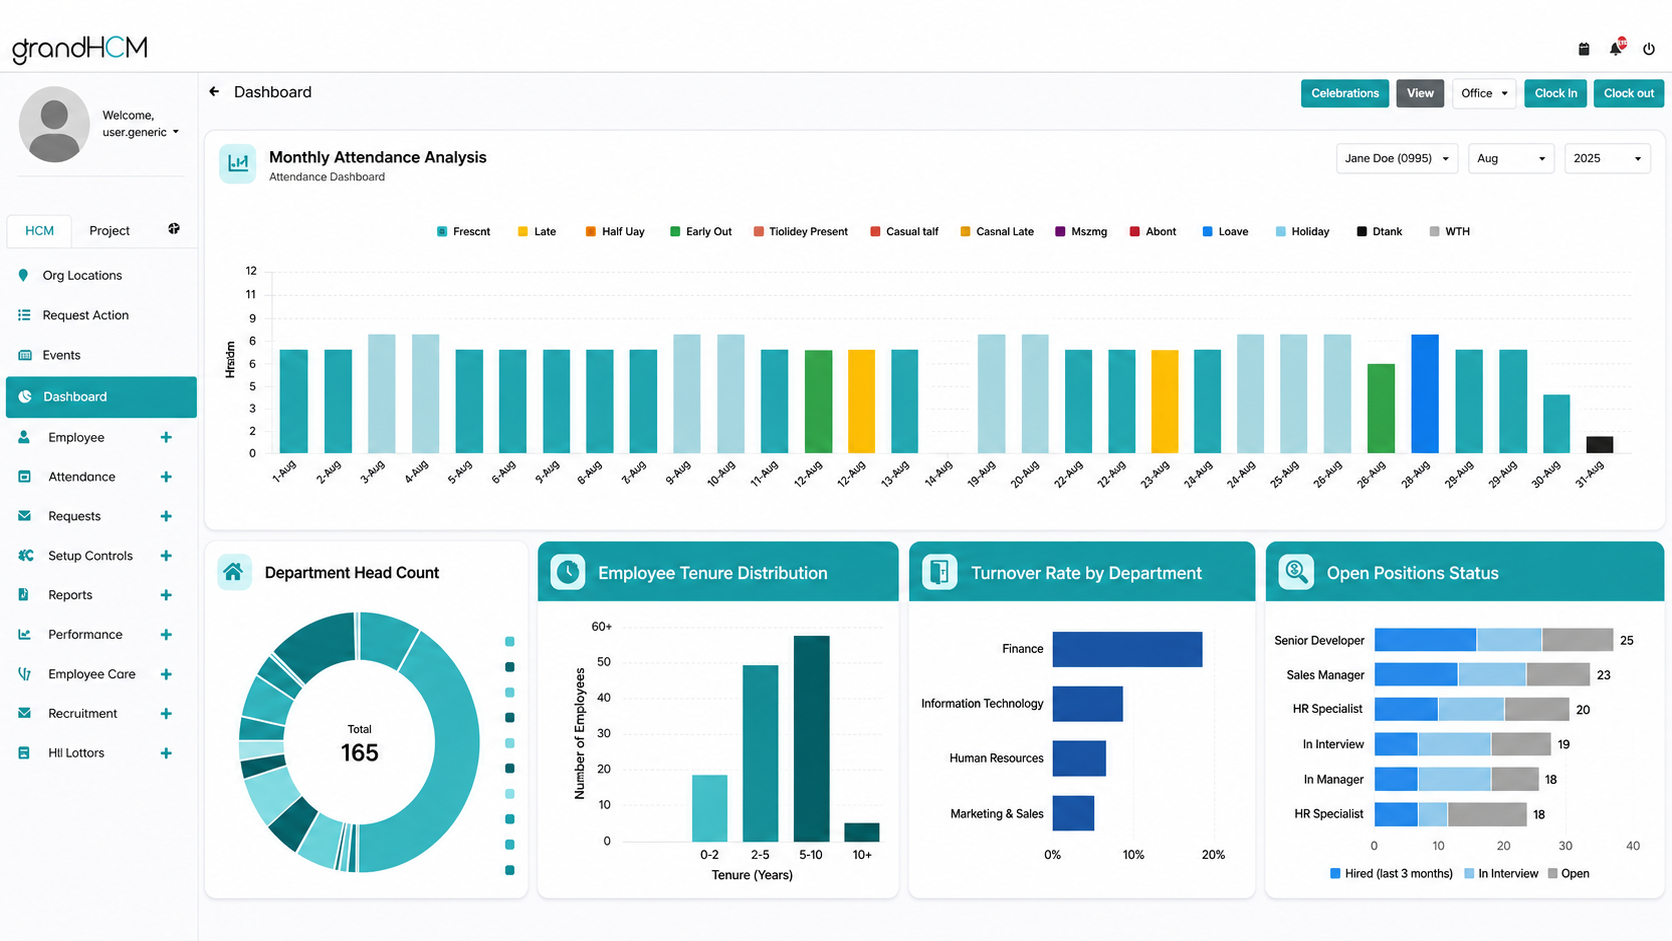Image resolution: width=1672 pixels, height=941 pixels.
Task: Click the Org Locations pin icon
Action: 23,275
